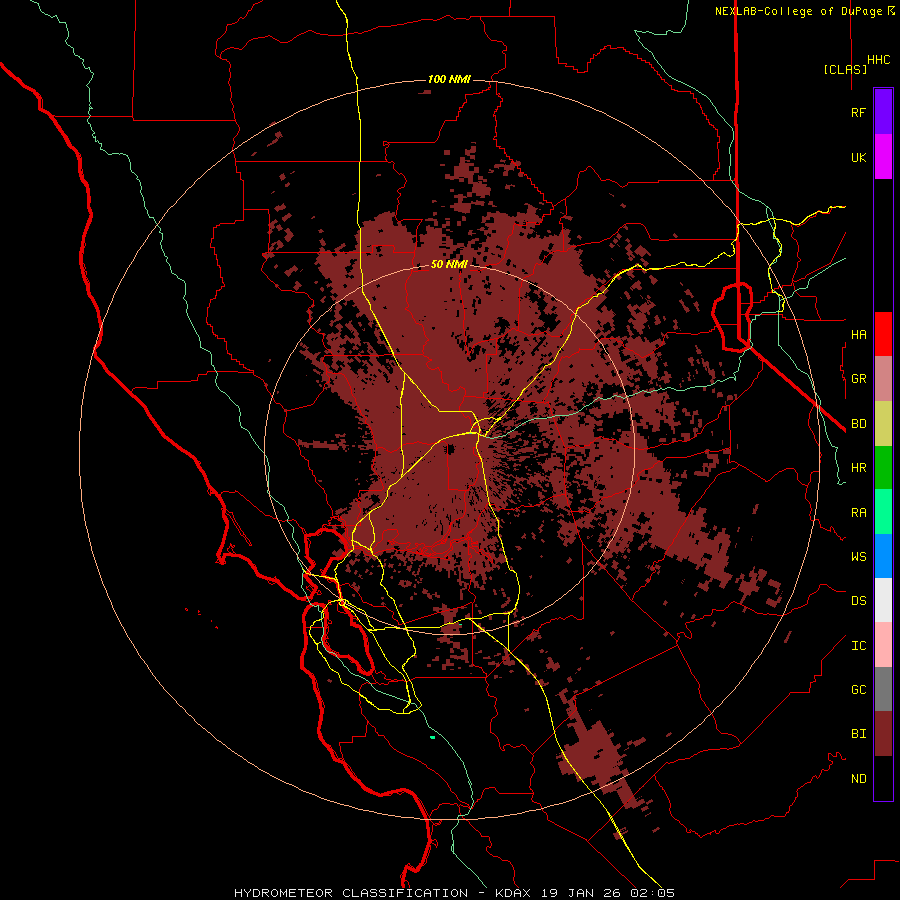Click the UK legend label

pyautogui.click(x=858, y=157)
